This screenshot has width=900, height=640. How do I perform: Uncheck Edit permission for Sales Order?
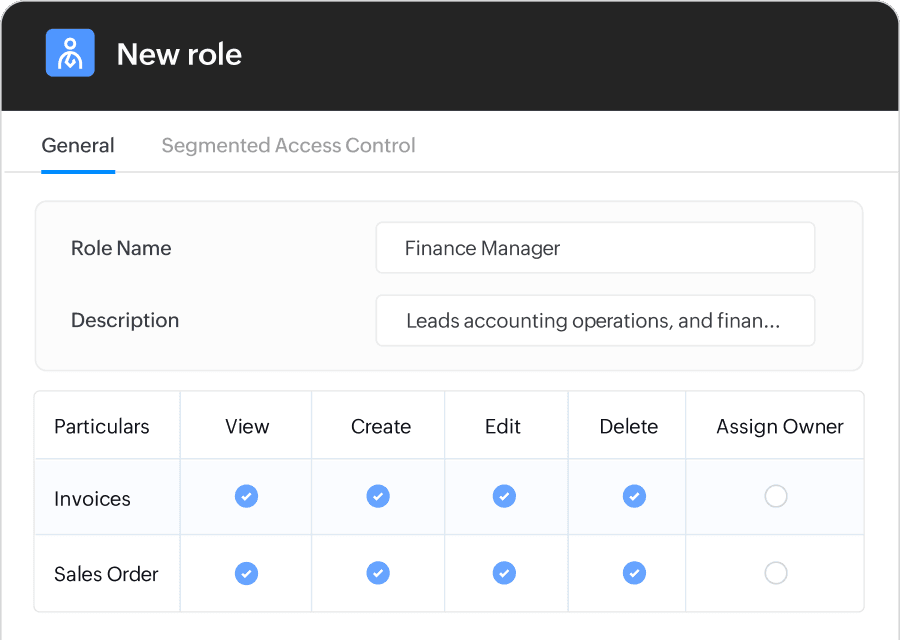tap(504, 573)
